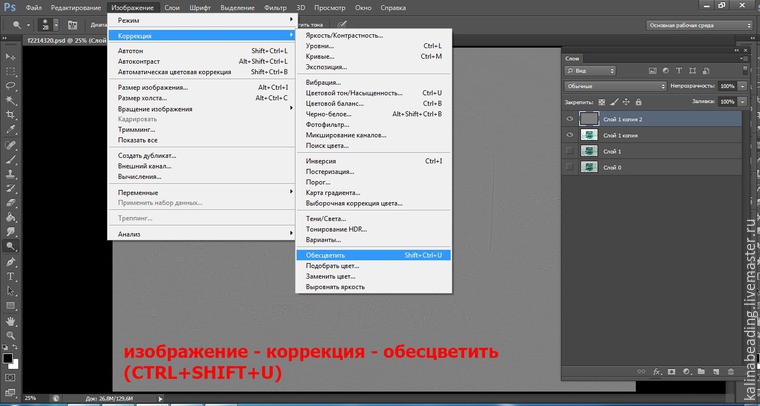The image size is (760, 406).
Task: Open Заливка fill slider arrow
Action: click(x=743, y=102)
